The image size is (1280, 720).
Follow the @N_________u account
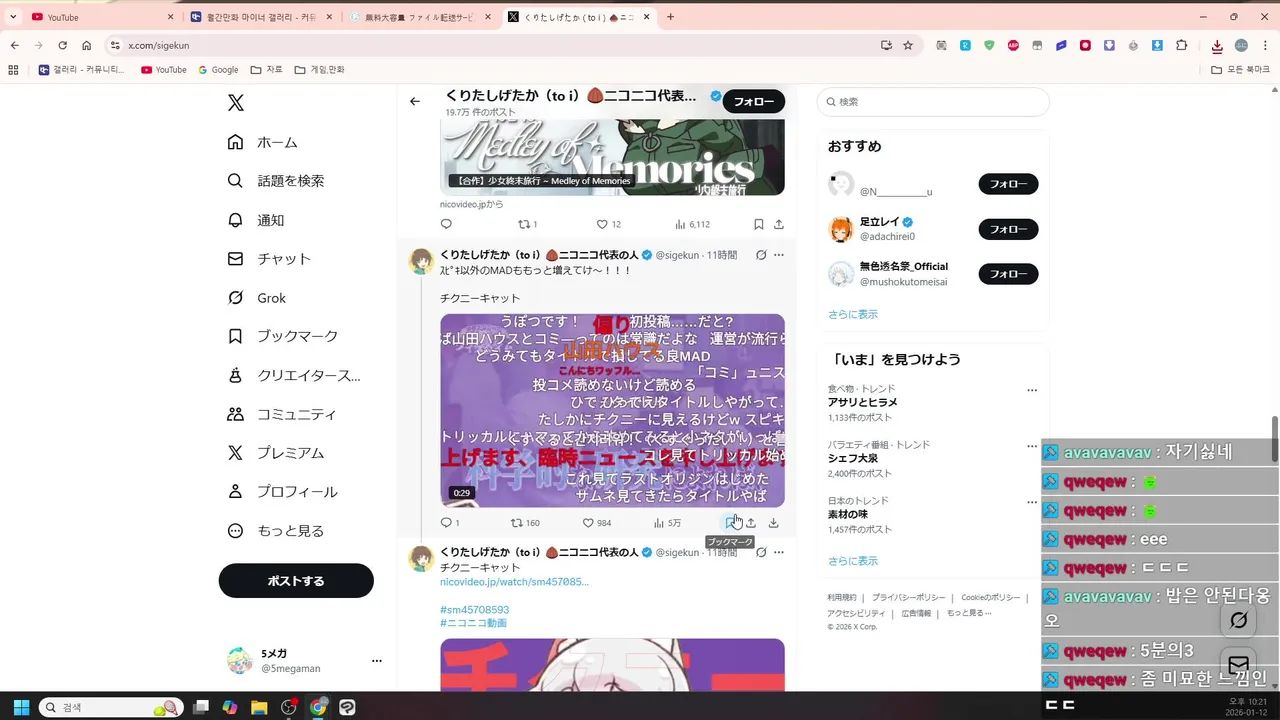tap(1008, 184)
